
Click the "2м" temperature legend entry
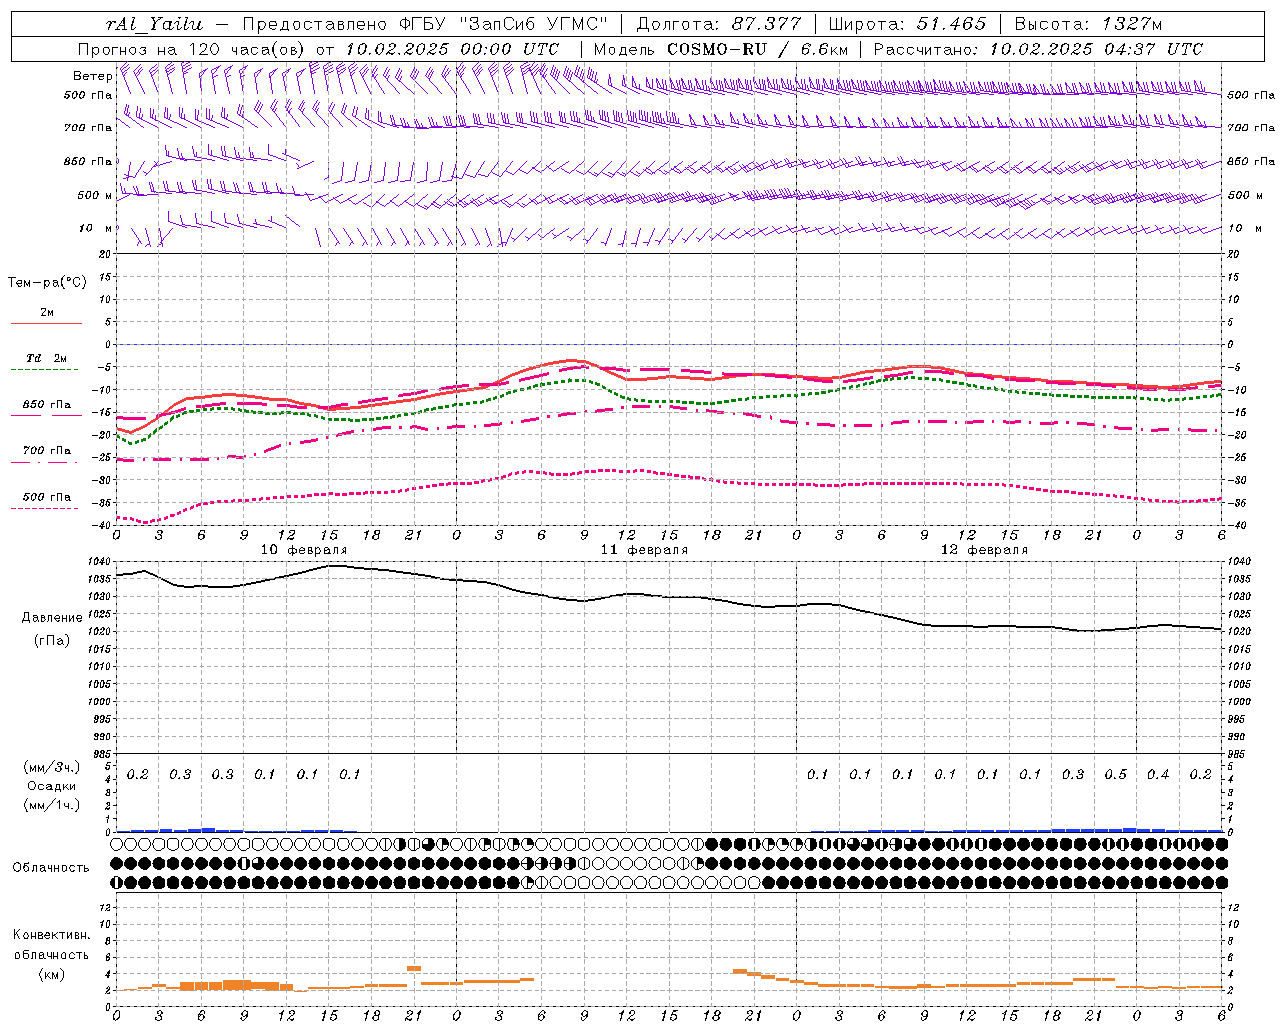coord(47,313)
